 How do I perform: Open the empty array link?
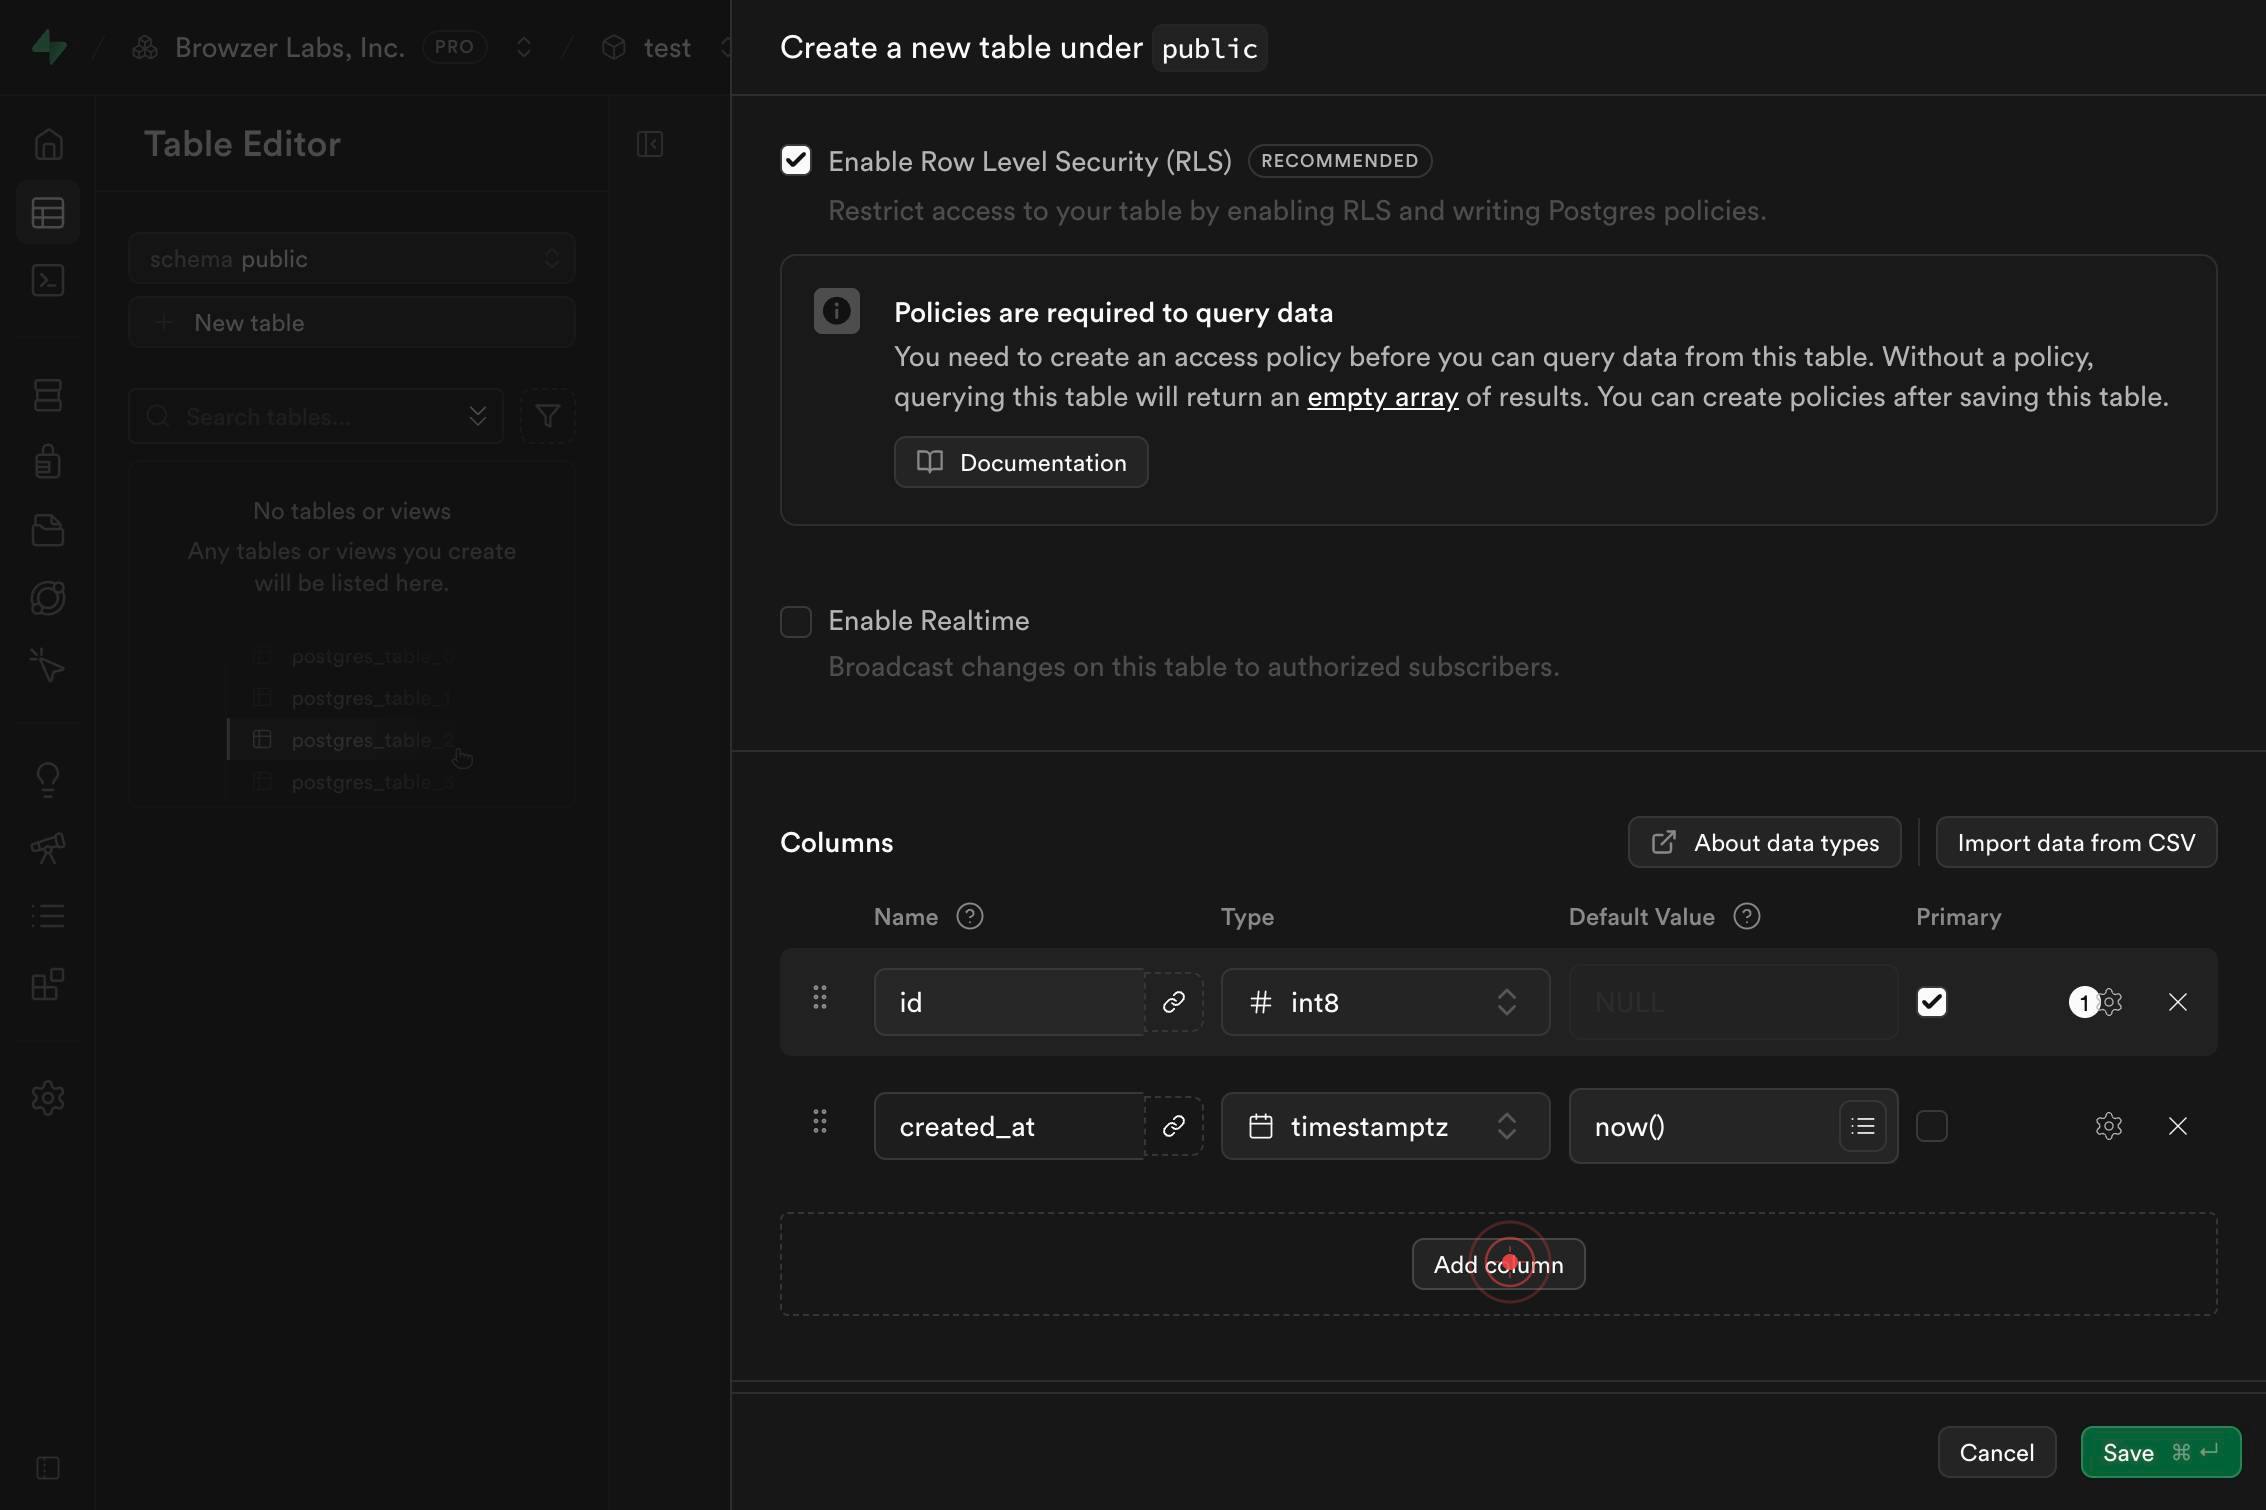click(1382, 397)
